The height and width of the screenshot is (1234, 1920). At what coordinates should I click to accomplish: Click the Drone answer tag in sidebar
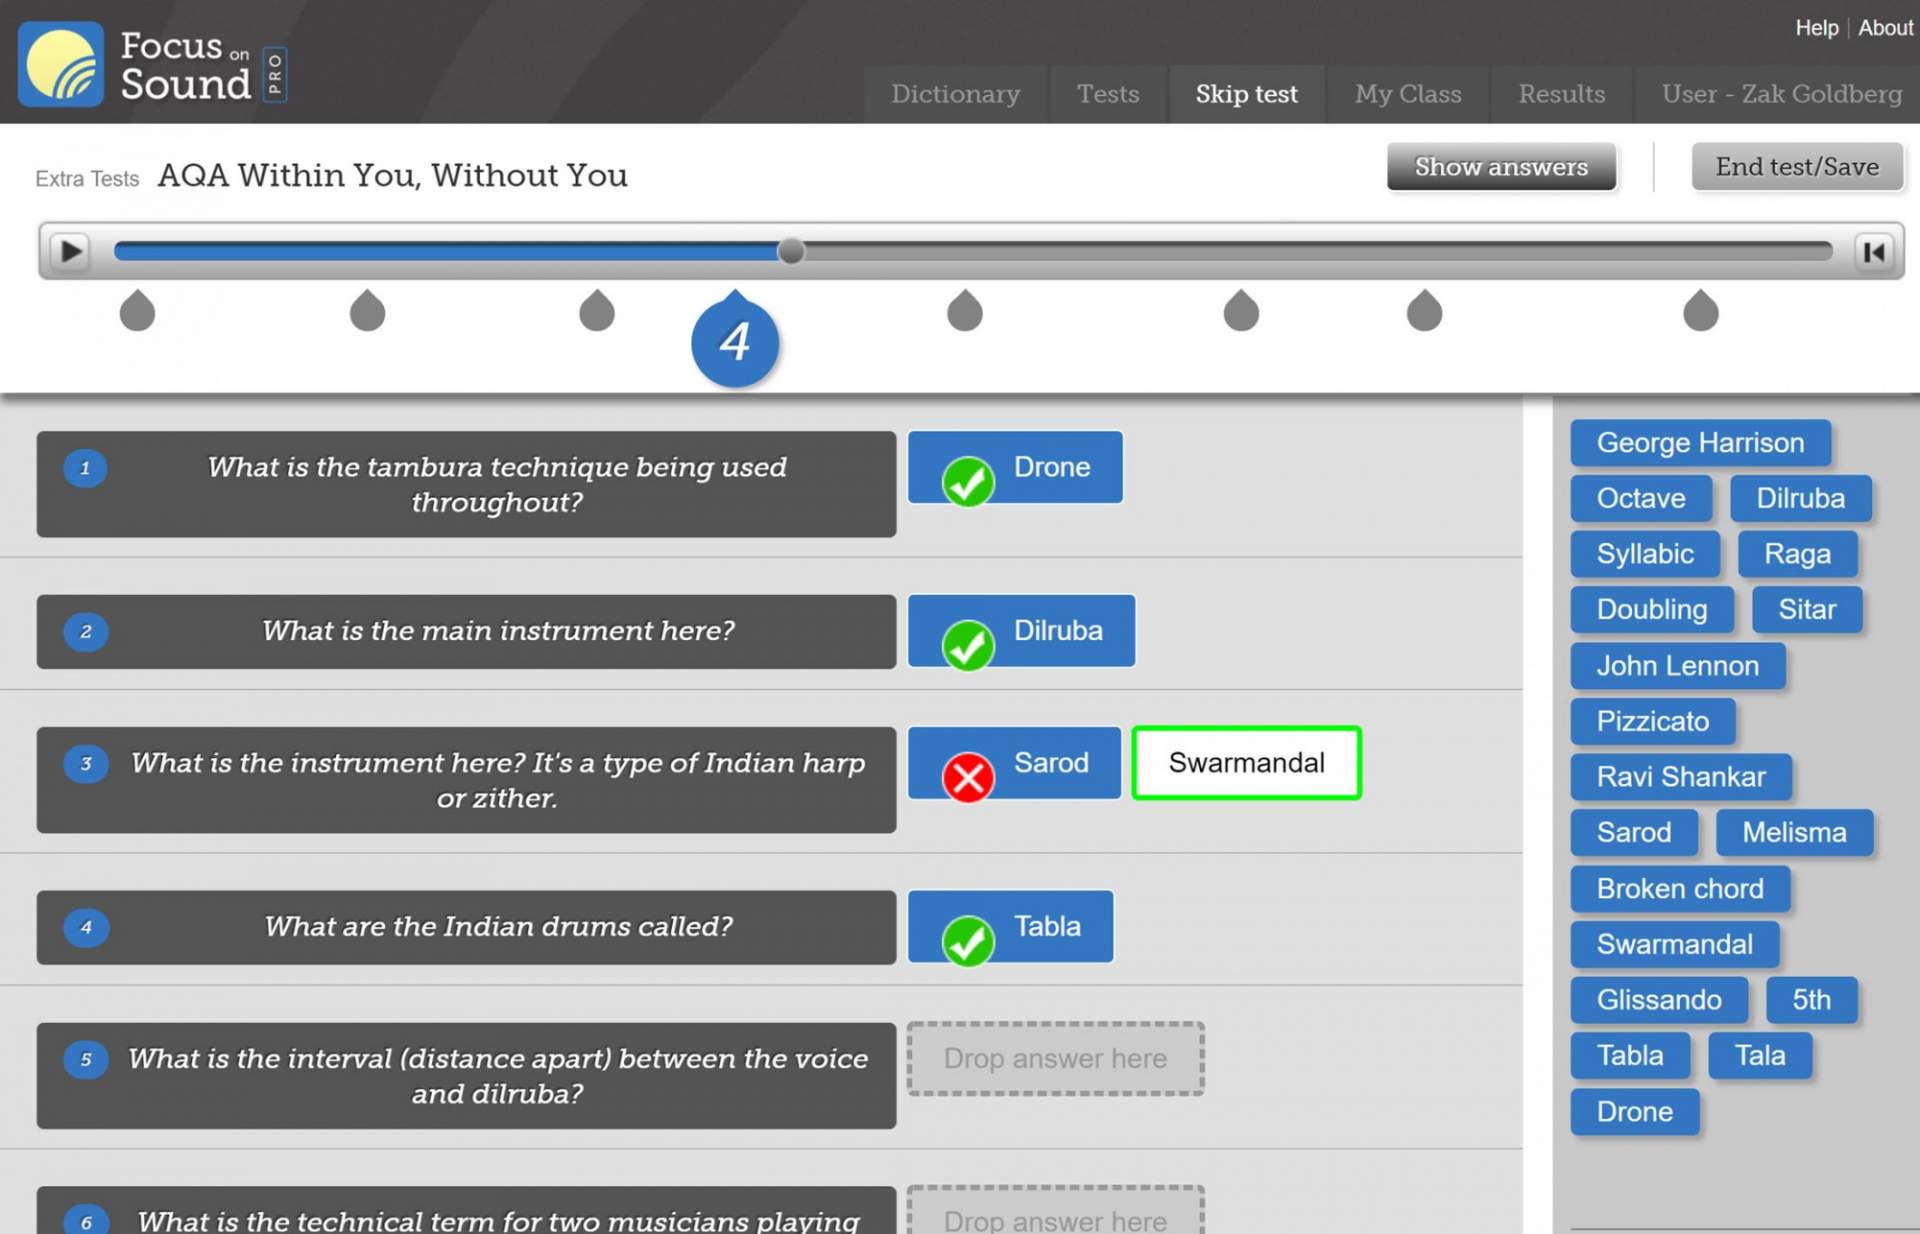(1635, 1112)
